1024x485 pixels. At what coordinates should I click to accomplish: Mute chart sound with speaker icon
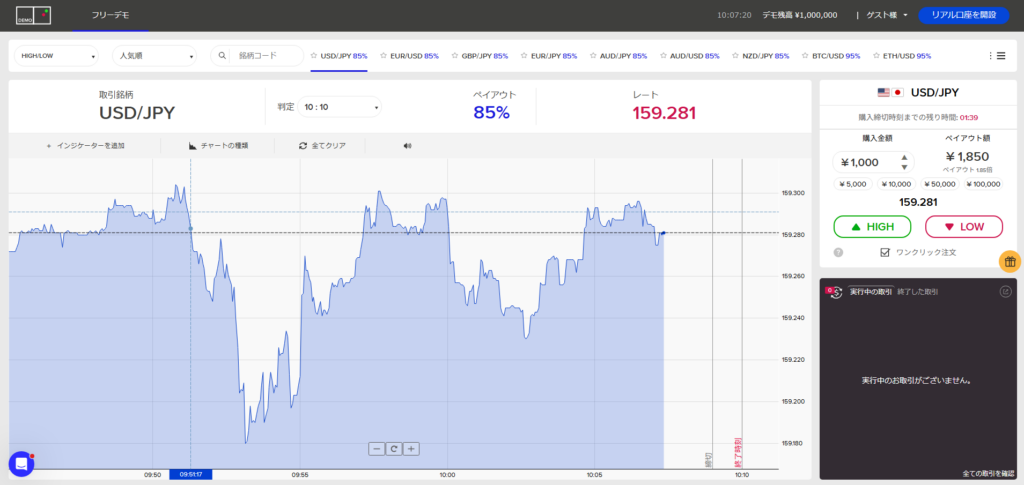(408, 146)
